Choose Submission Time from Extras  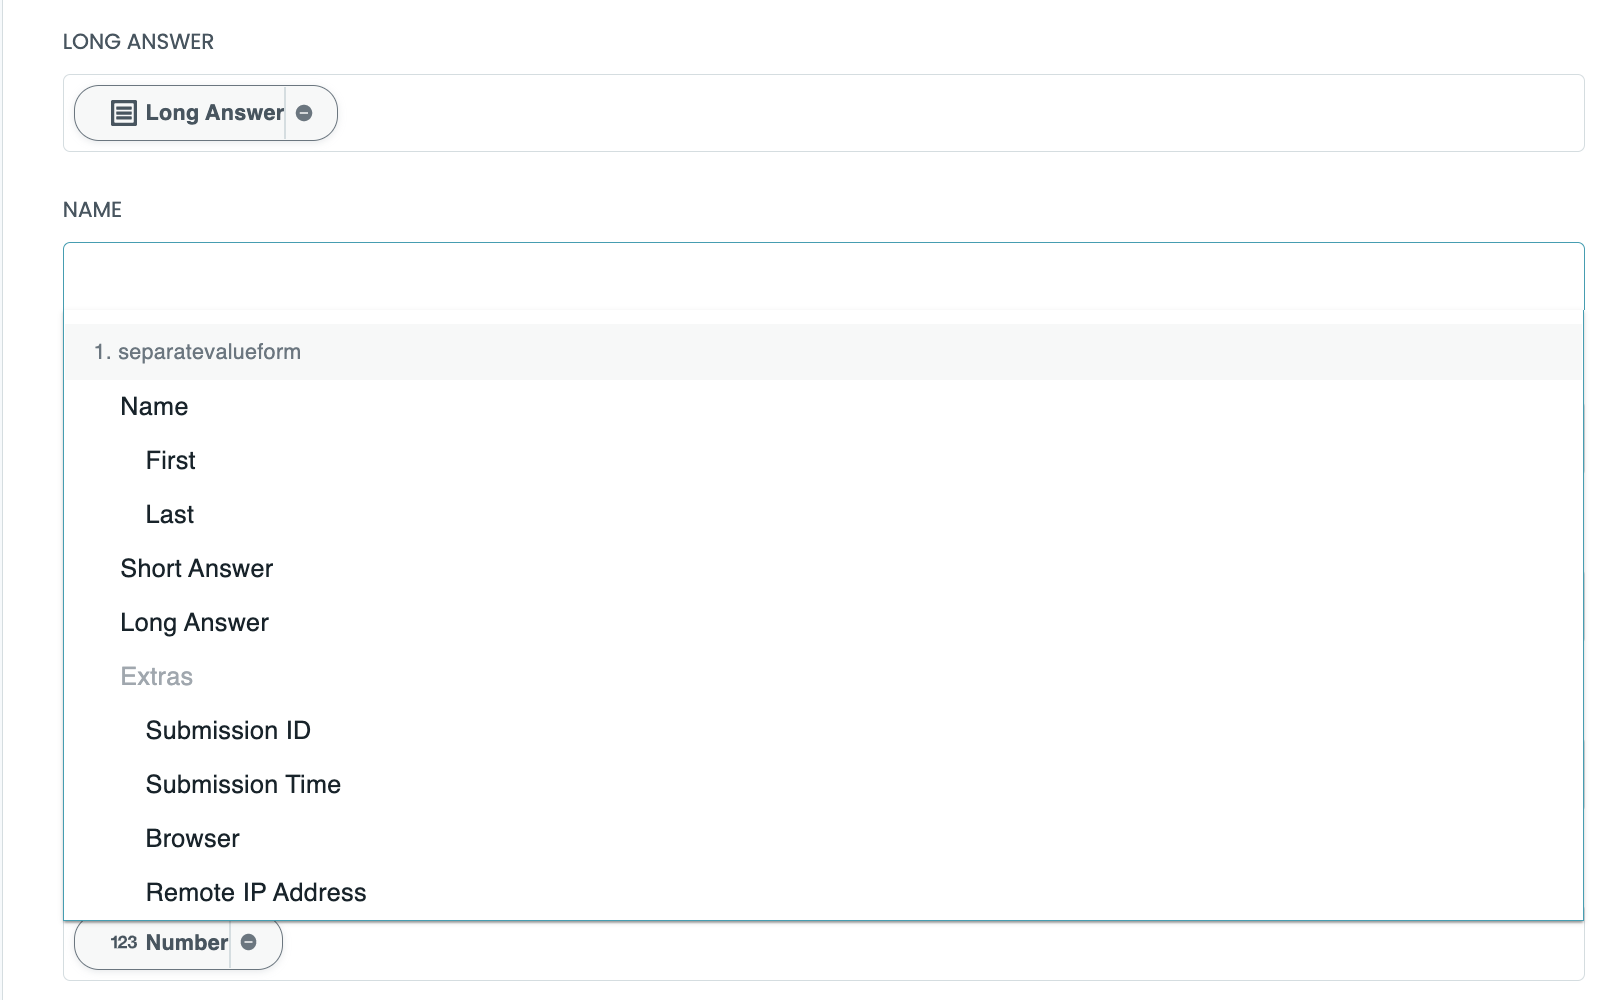(x=243, y=784)
